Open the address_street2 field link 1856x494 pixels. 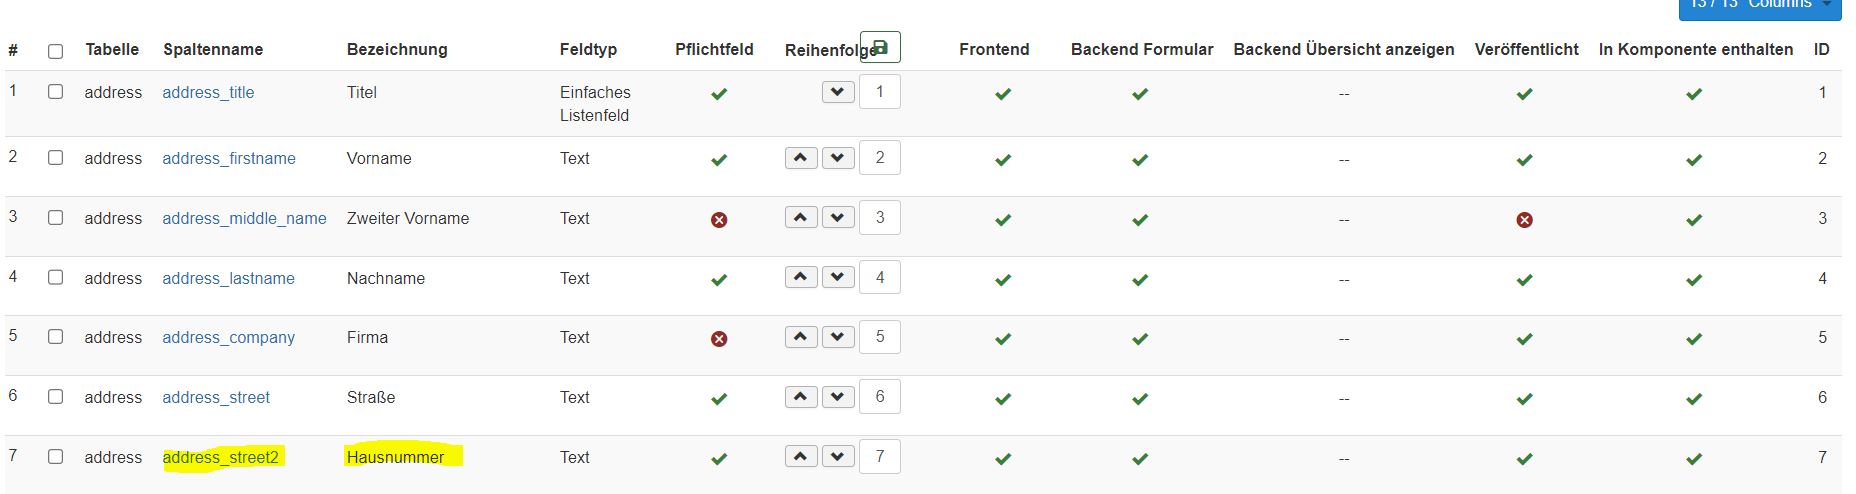pyautogui.click(x=221, y=457)
